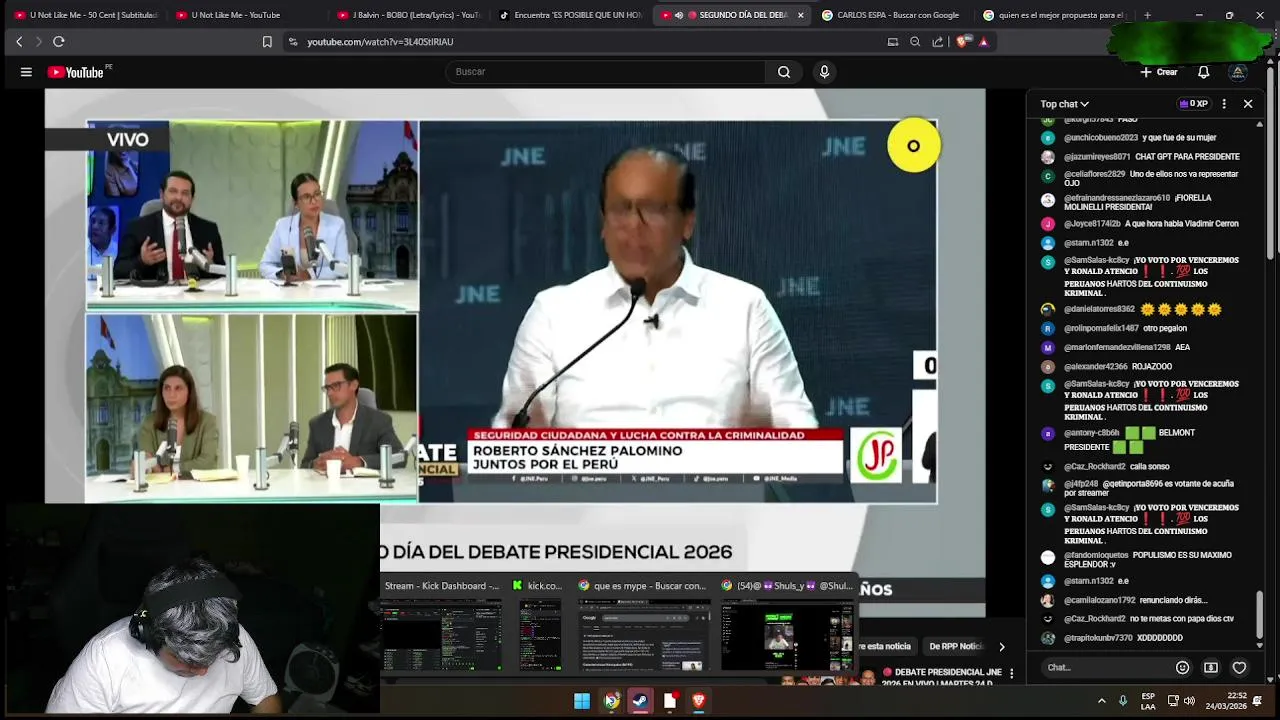1280x720 pixels.
Task: Open the YouTube notifications bell
Action: [1204, 72]
